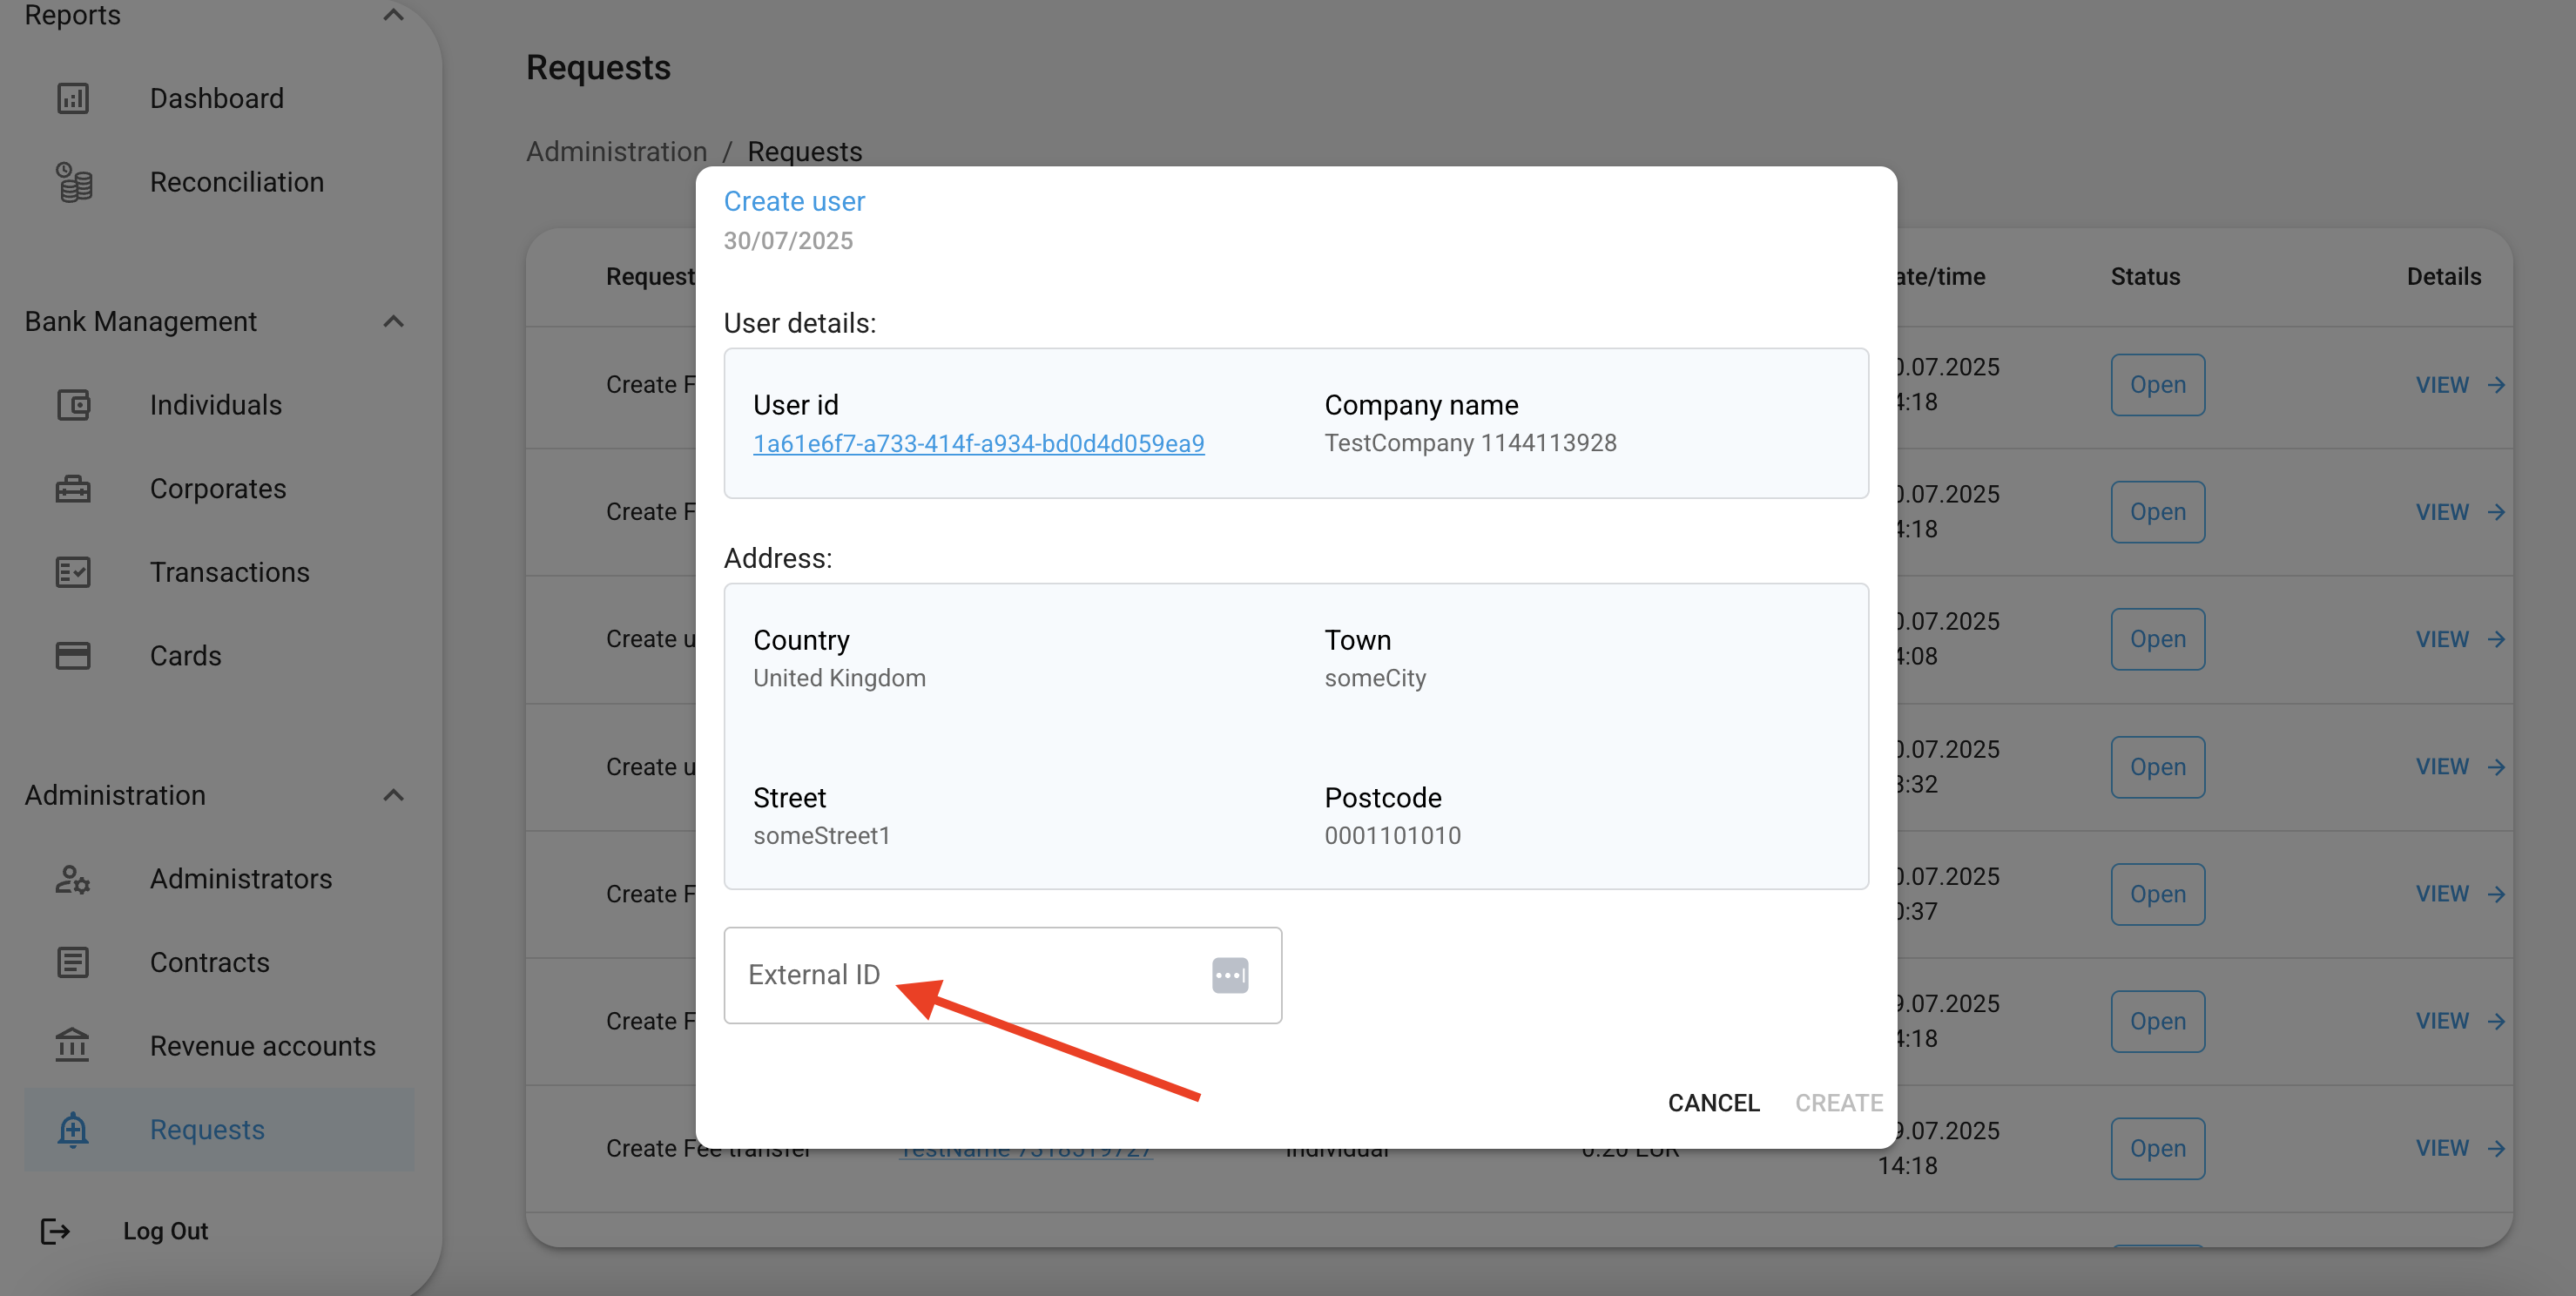Open the User id link in the dialog
The width and height of the screenshot is (2576, 1296).
(x=978, y=443)
